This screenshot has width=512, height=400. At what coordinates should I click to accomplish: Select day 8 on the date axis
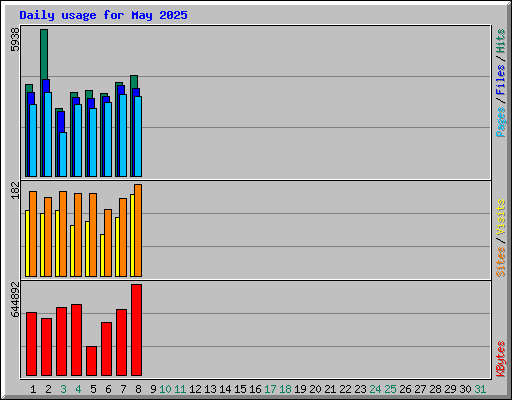[138, 389]
